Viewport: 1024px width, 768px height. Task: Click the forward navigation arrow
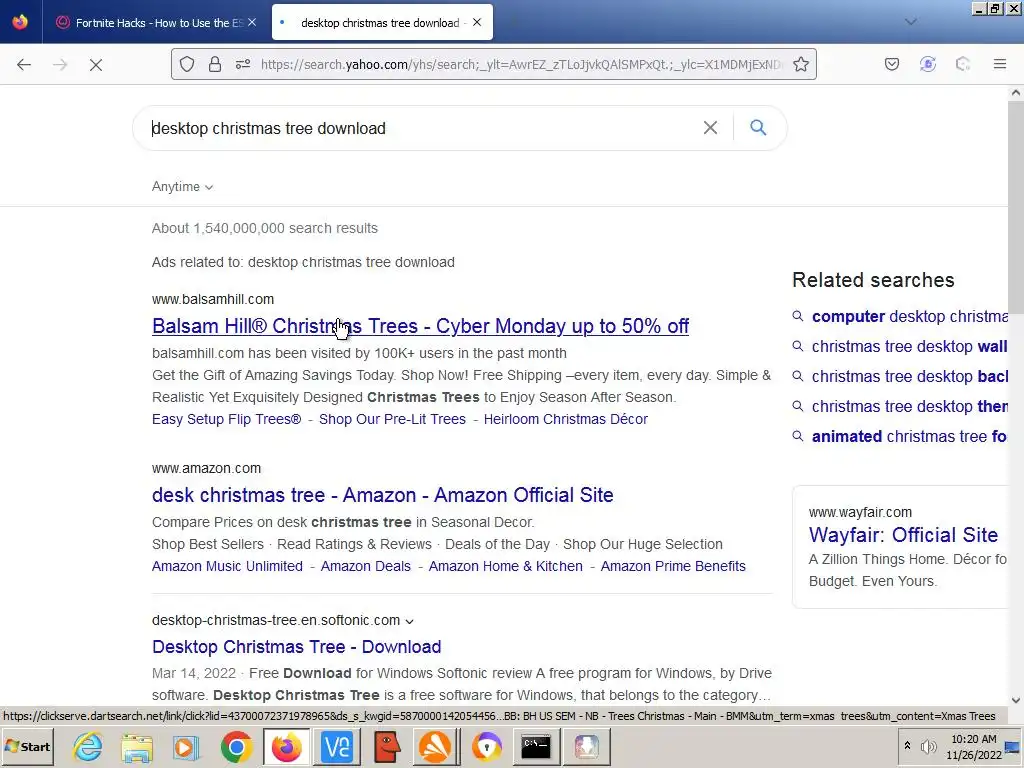coord(60,65)
